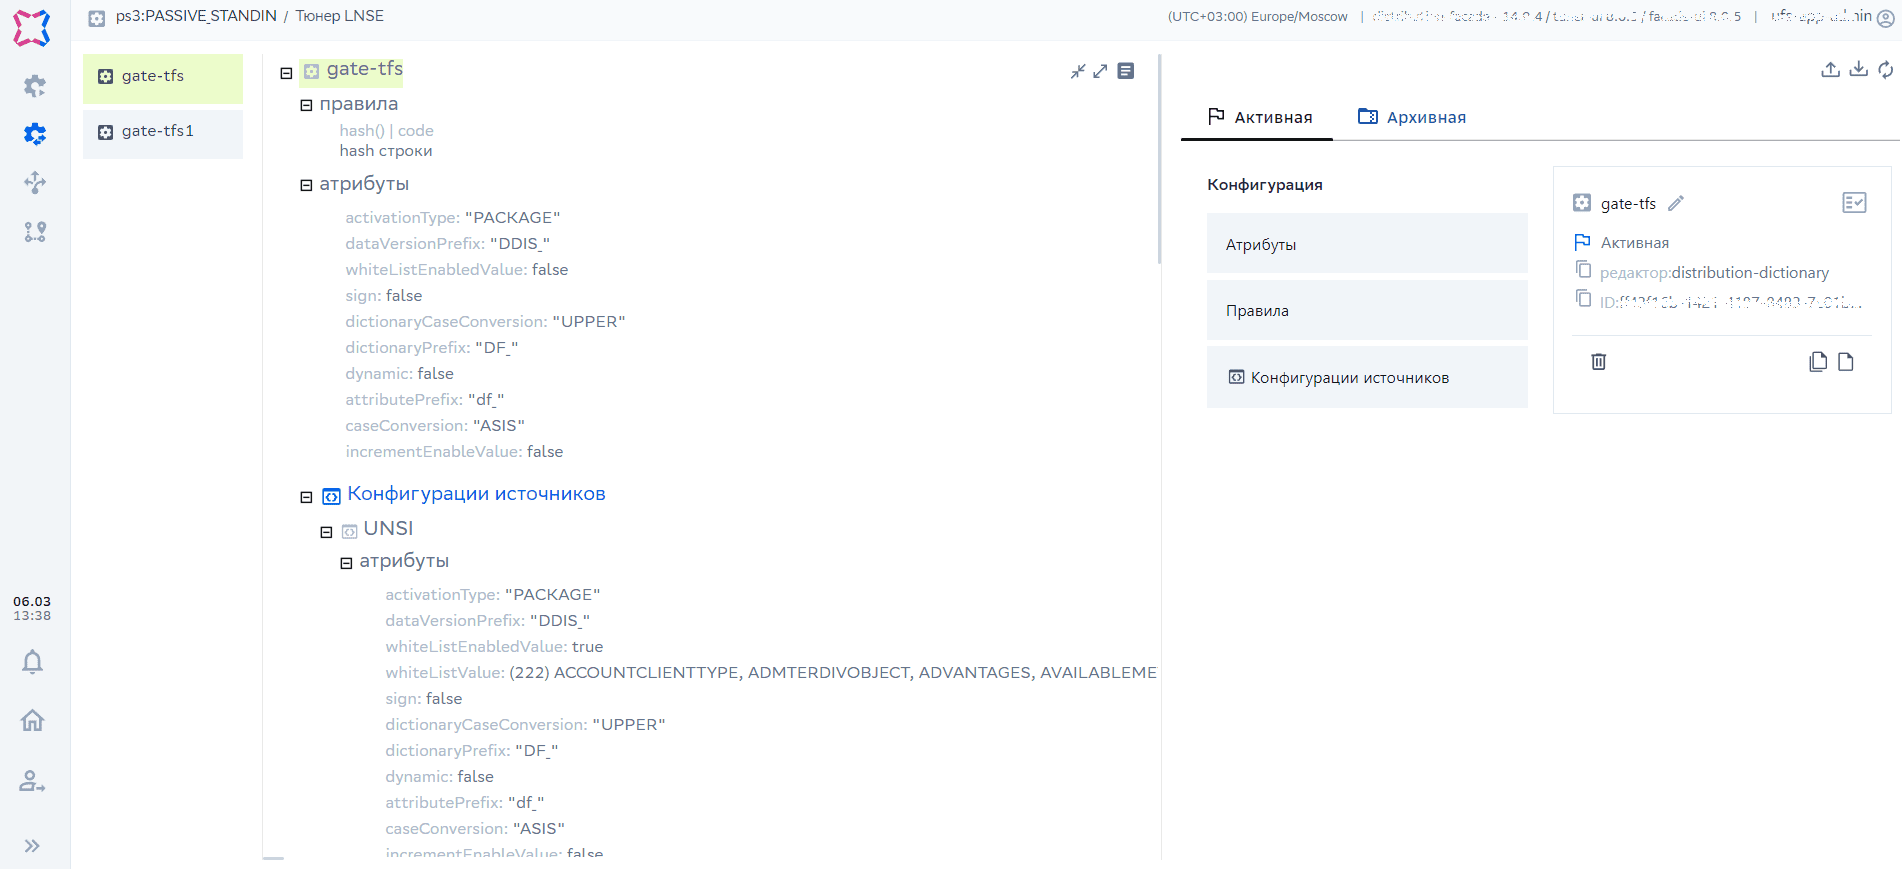Open the Атрибуты configuration section
Screen dimensions: 1902x869
[x=1366, y=244]
